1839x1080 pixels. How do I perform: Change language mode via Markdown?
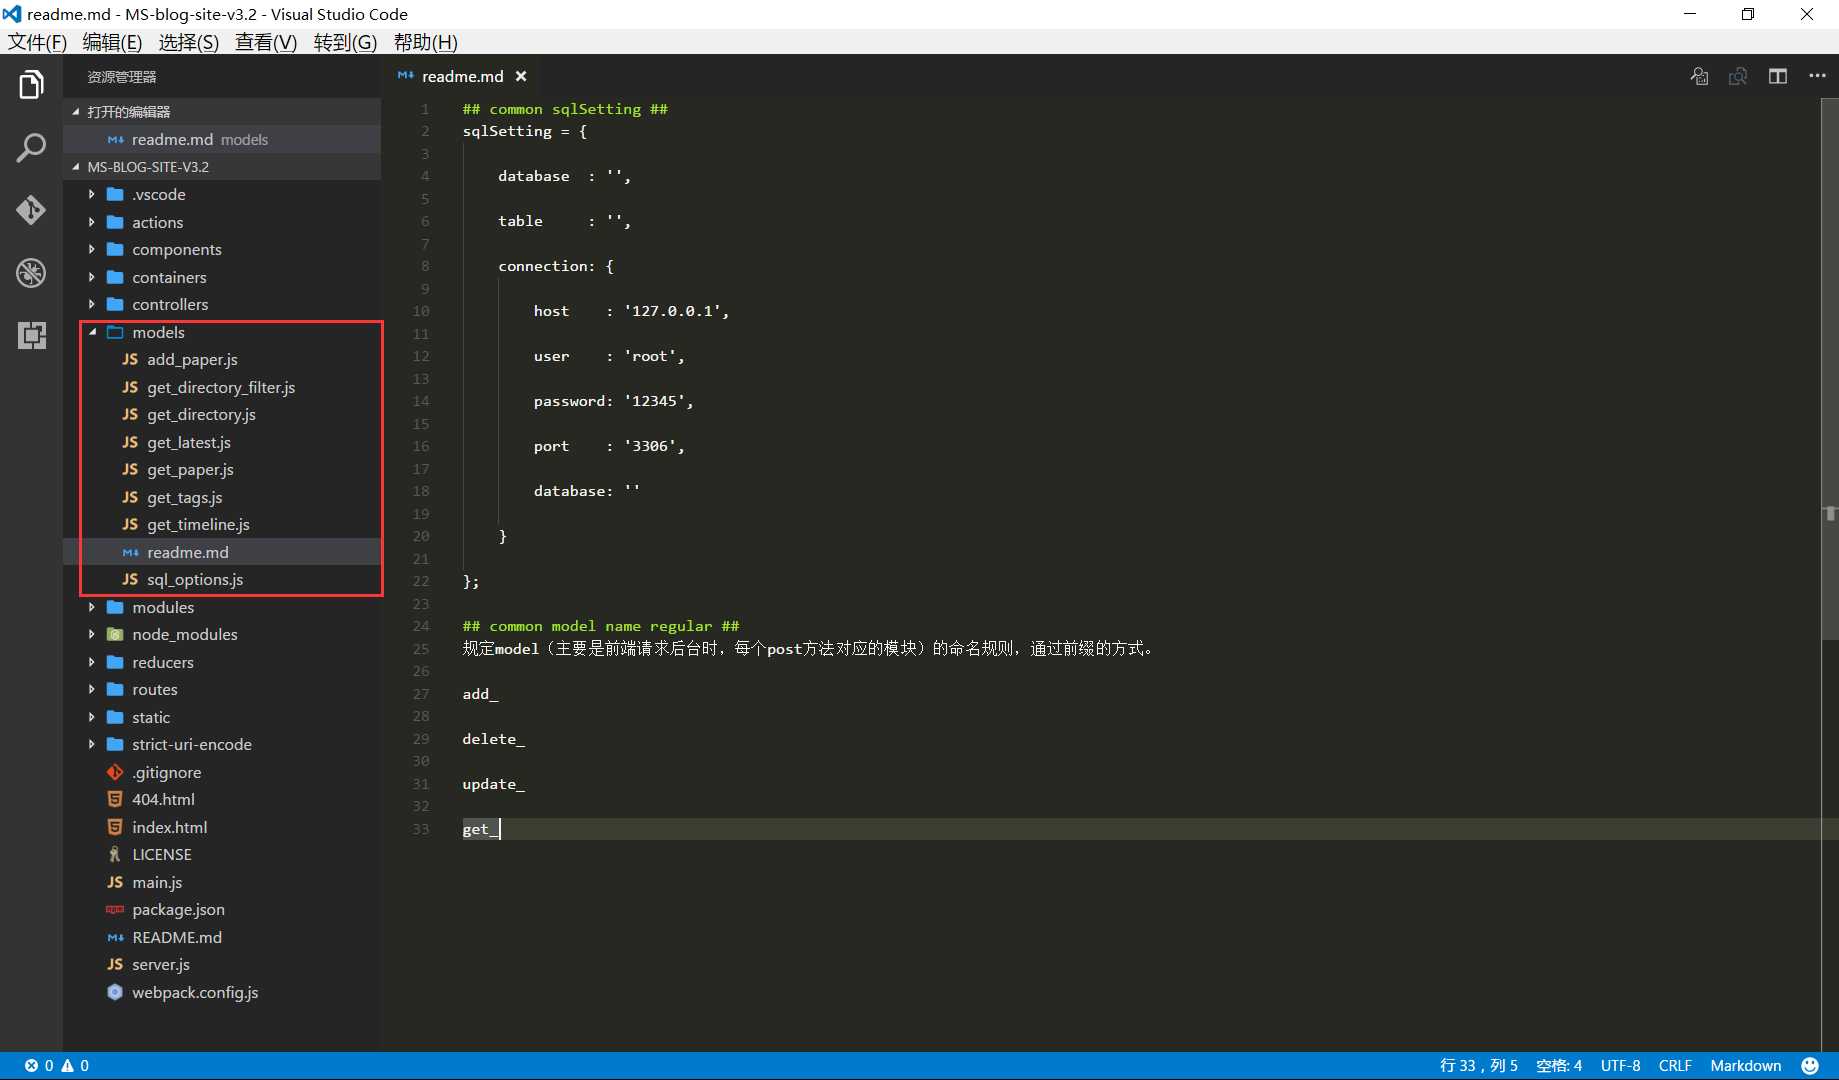tap(1745, 1065)
